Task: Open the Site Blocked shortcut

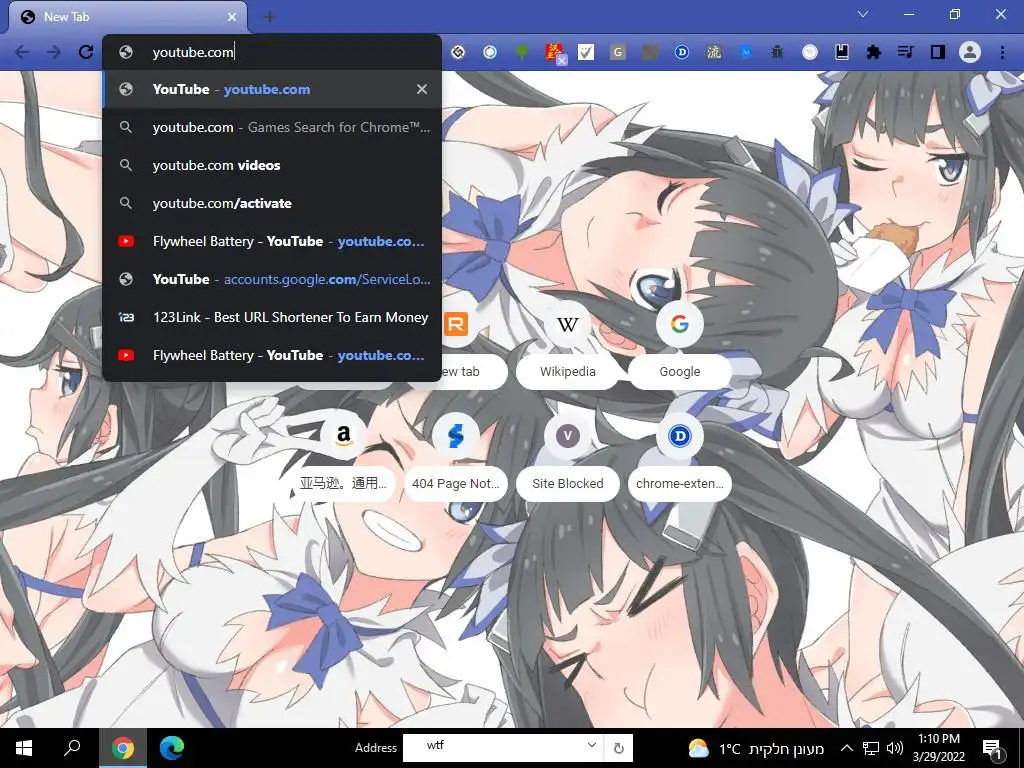Action: 568,455
